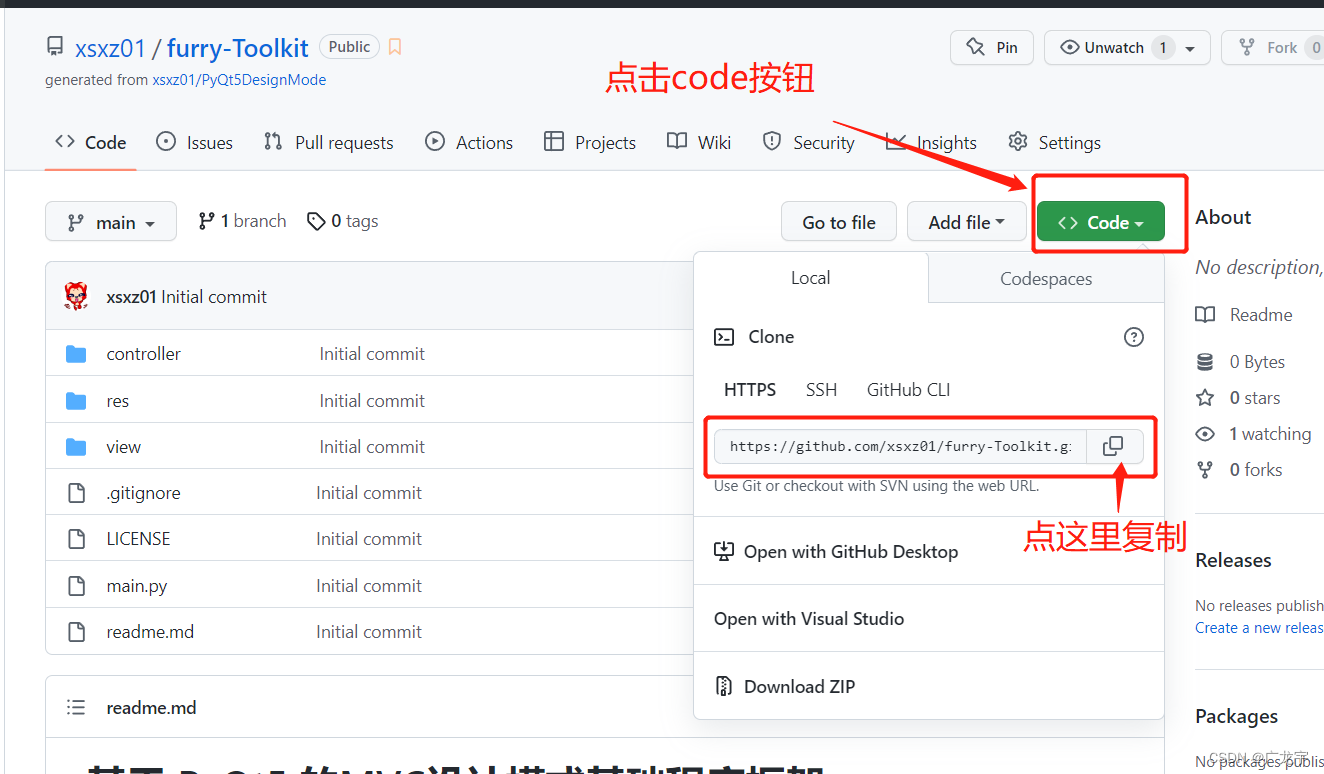Click the controller folder icon
This screenshot has height=774, width=1324.
click(76, 354)
